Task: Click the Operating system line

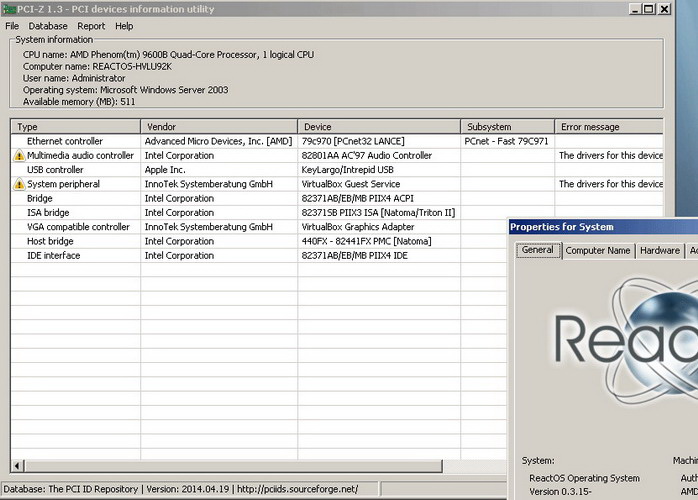Action: [126, 90]
